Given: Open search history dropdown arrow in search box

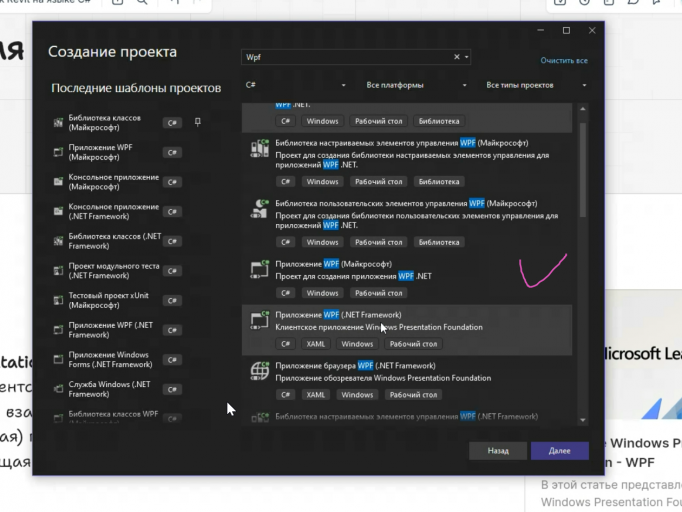Looking at the screenshot, I should click(466, 57).
